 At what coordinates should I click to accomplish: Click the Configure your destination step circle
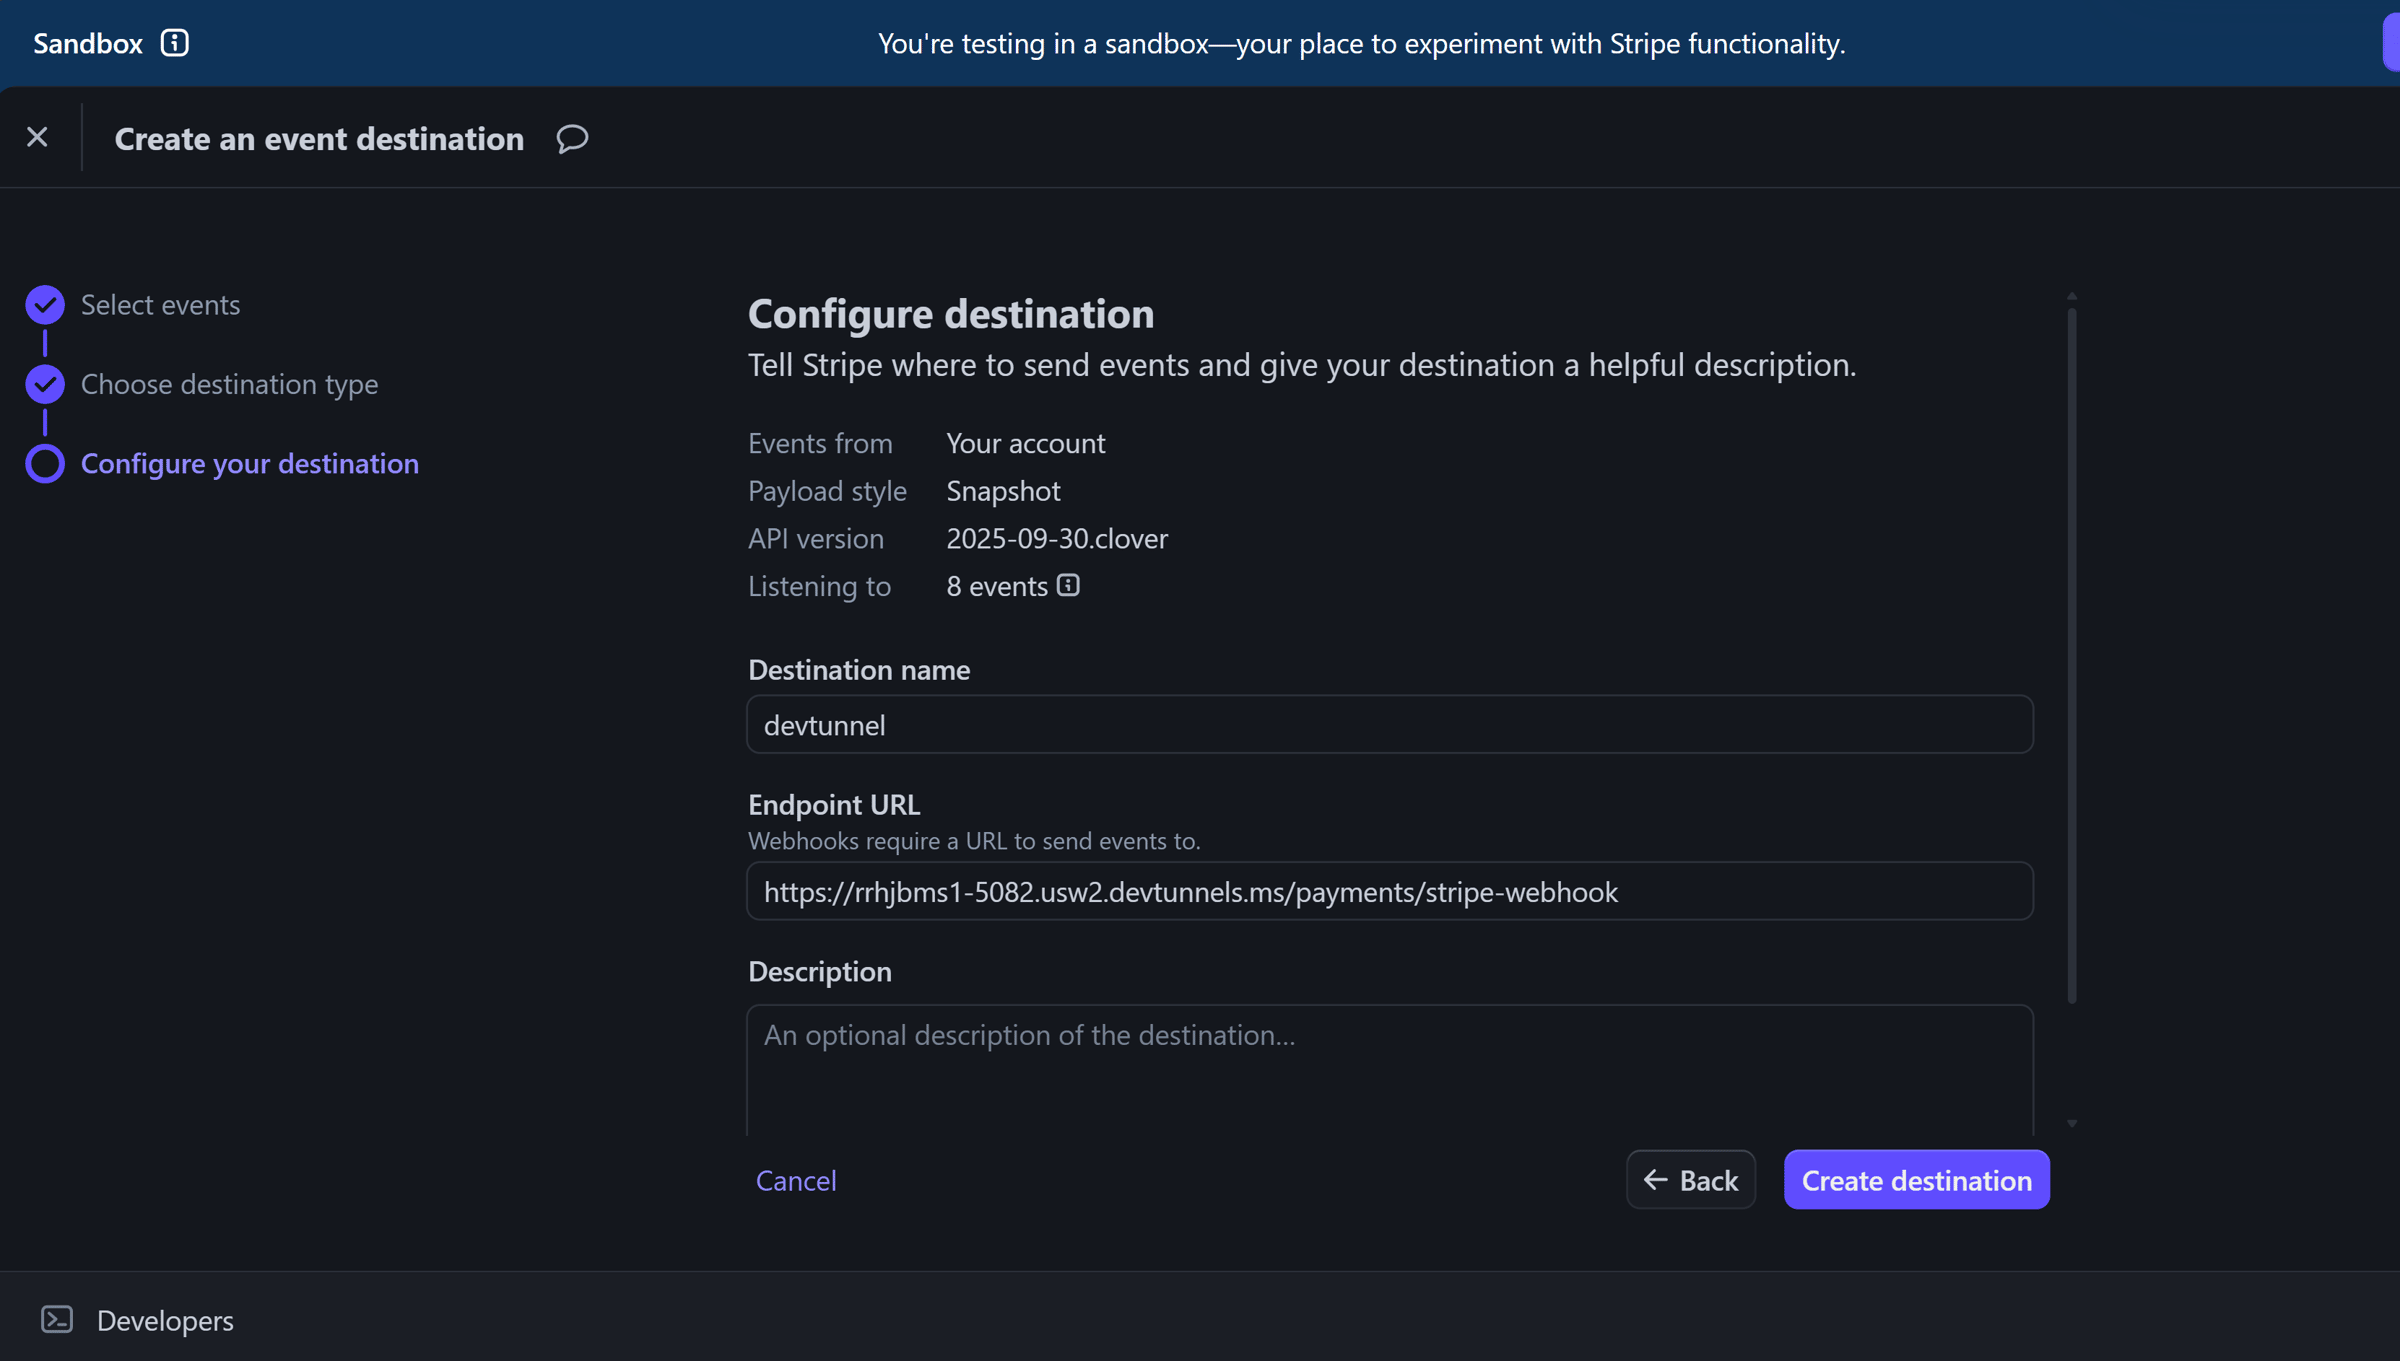pos(45,463)
